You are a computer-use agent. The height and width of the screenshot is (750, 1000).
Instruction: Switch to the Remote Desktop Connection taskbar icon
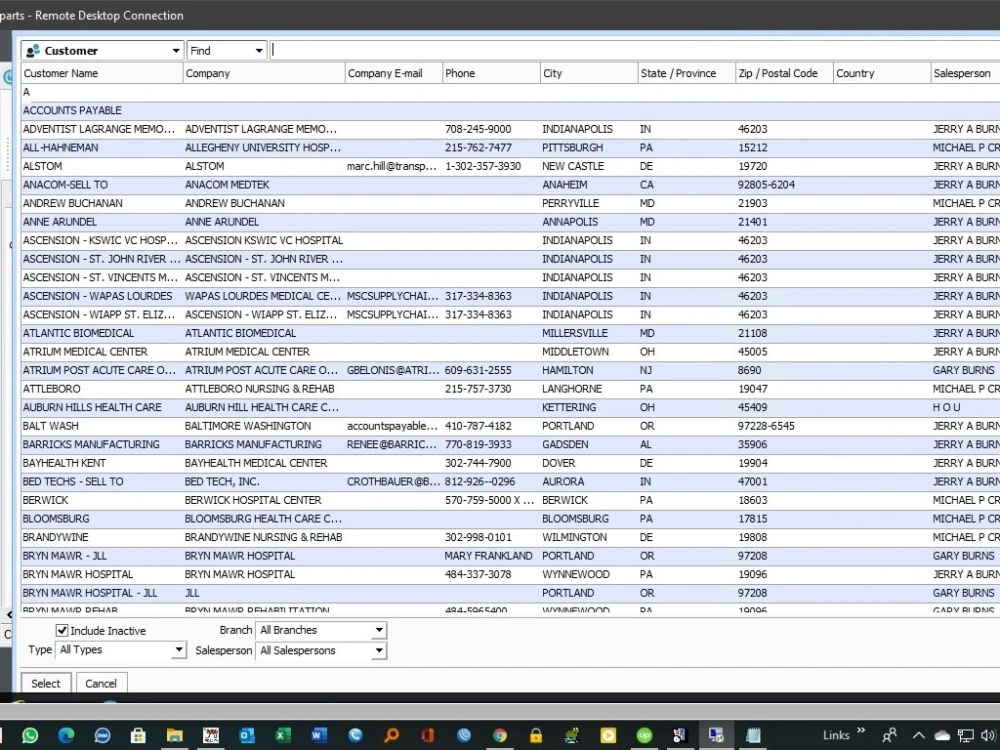click(716, 735)
